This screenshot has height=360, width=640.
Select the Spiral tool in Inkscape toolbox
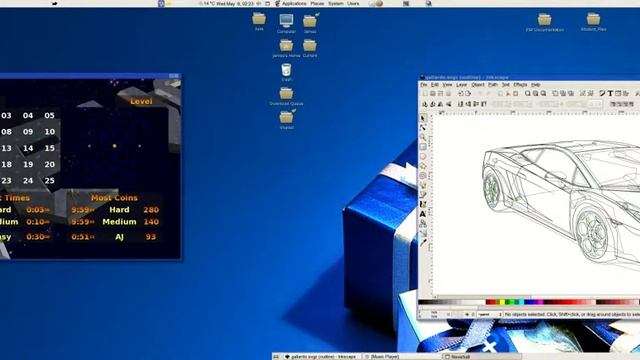423,176
